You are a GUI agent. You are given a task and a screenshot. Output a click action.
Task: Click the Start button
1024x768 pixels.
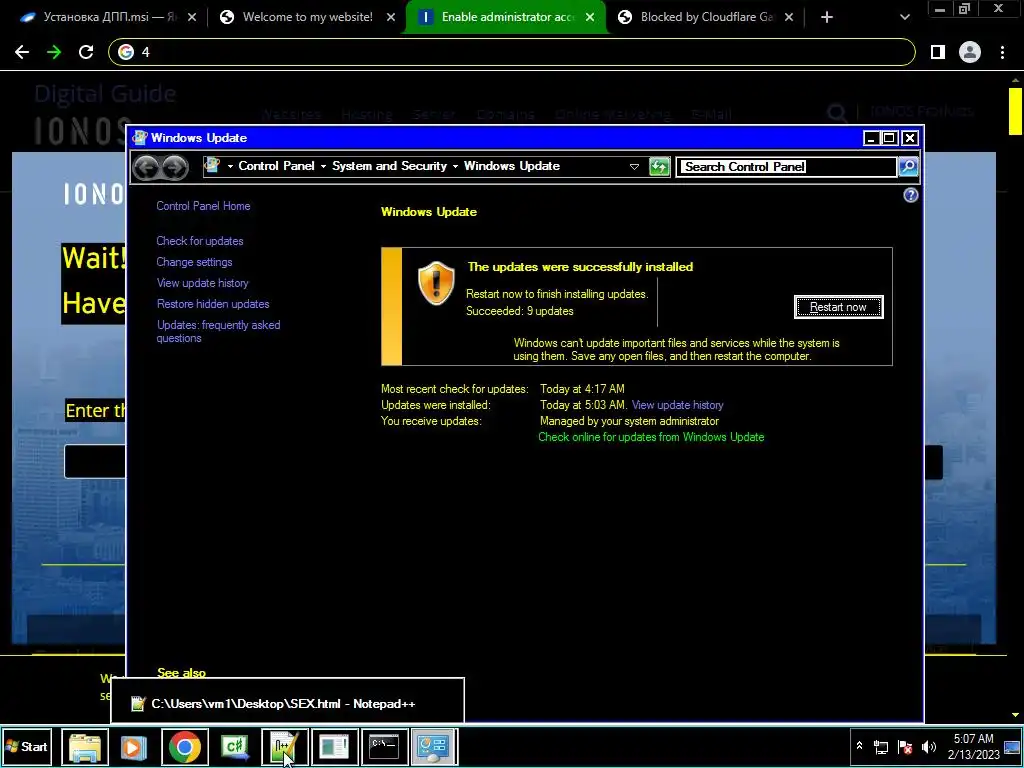tap(27, 746)
